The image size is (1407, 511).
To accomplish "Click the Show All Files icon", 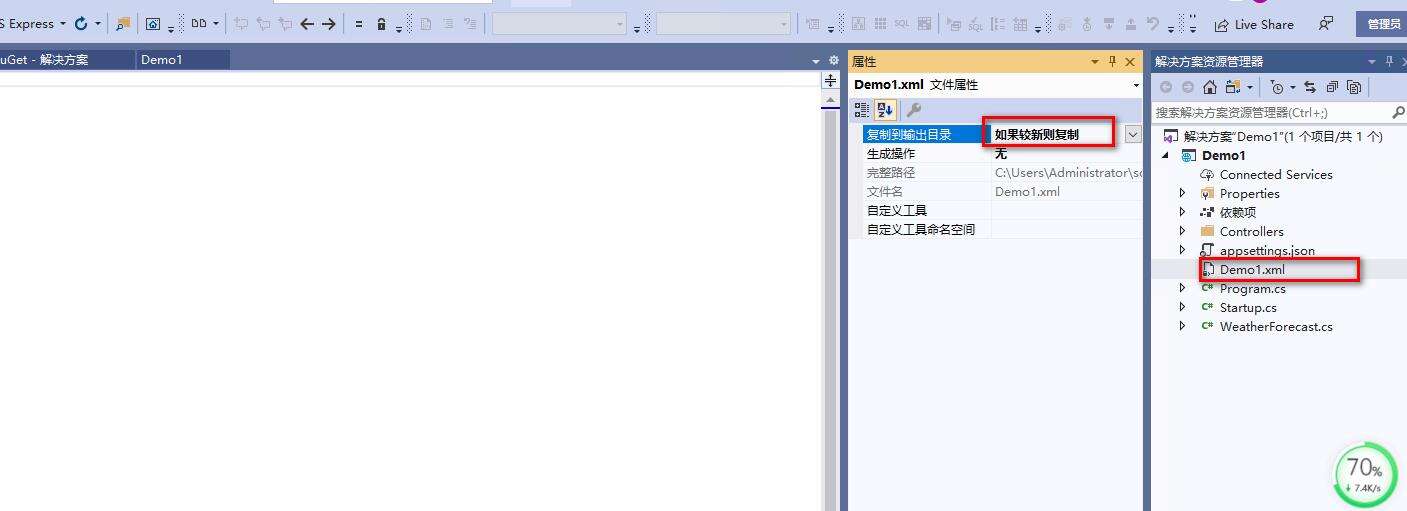I will click(1354, 87).
